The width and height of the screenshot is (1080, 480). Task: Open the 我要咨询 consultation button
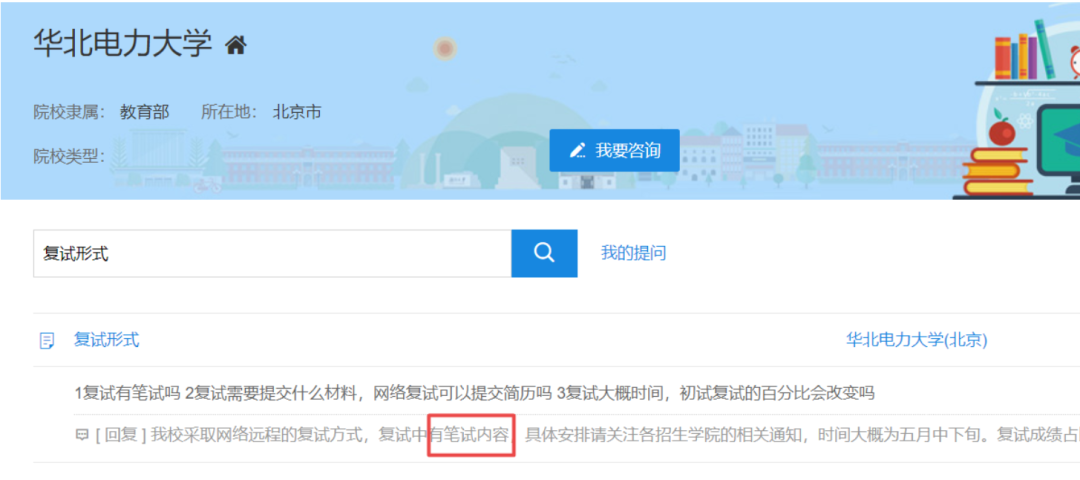coord(614,150)
